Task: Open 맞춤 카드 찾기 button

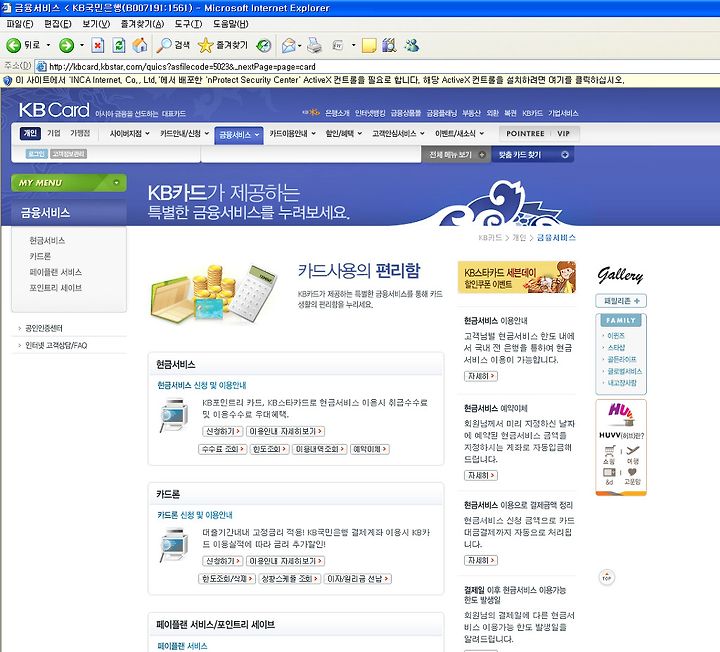Action: coord(533,155)
